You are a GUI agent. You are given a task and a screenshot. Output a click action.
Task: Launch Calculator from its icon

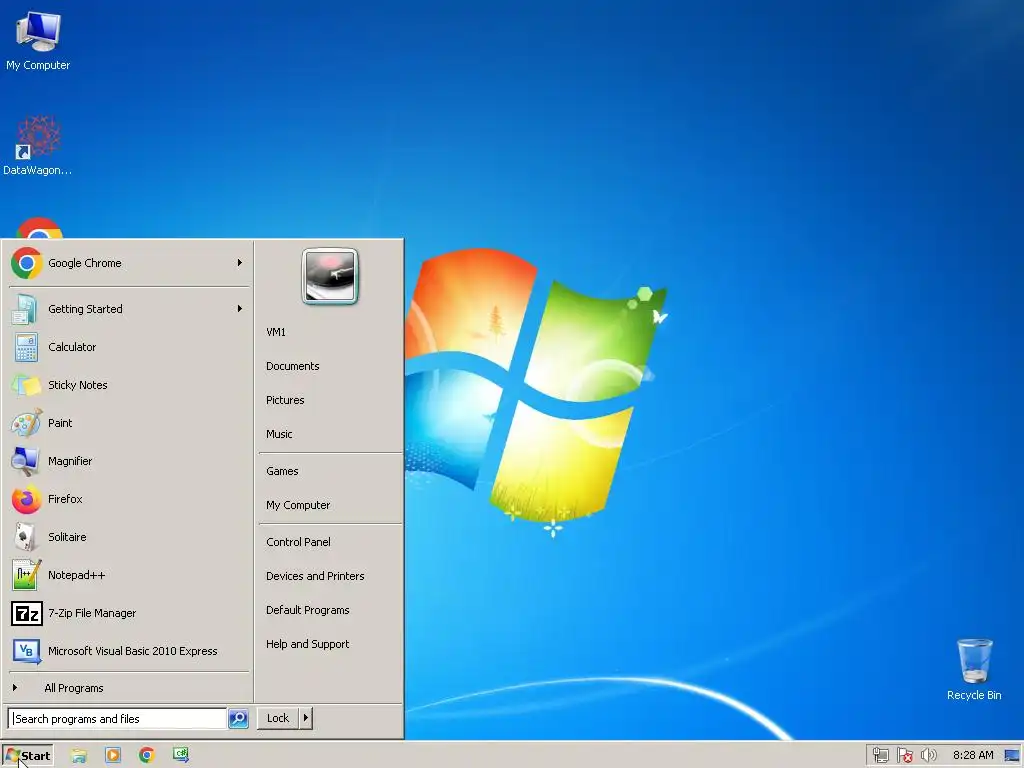click(26, 347)
